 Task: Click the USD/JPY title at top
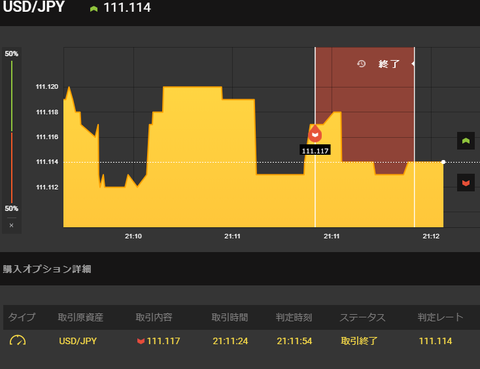tap(33, 7)
